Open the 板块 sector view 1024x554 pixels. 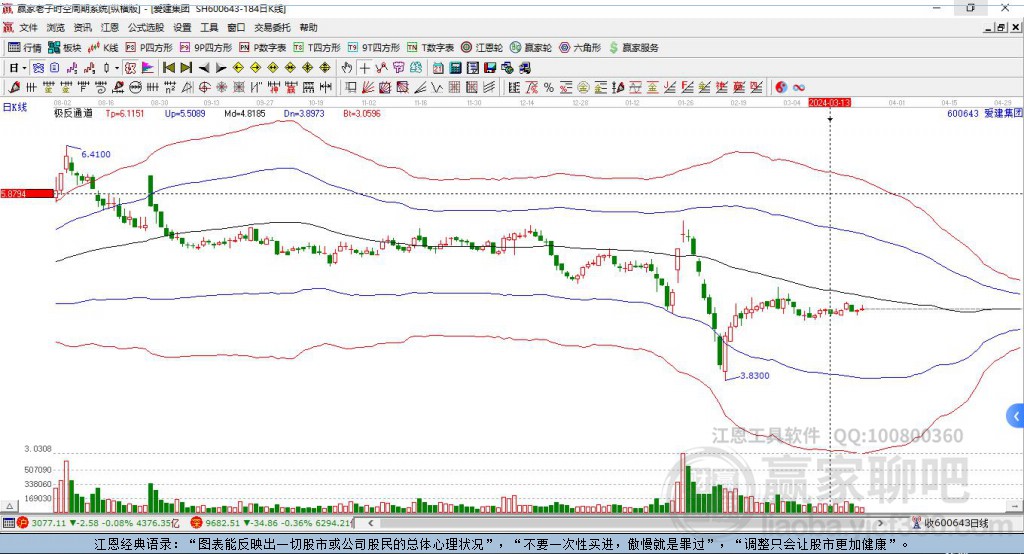[64, 48]
